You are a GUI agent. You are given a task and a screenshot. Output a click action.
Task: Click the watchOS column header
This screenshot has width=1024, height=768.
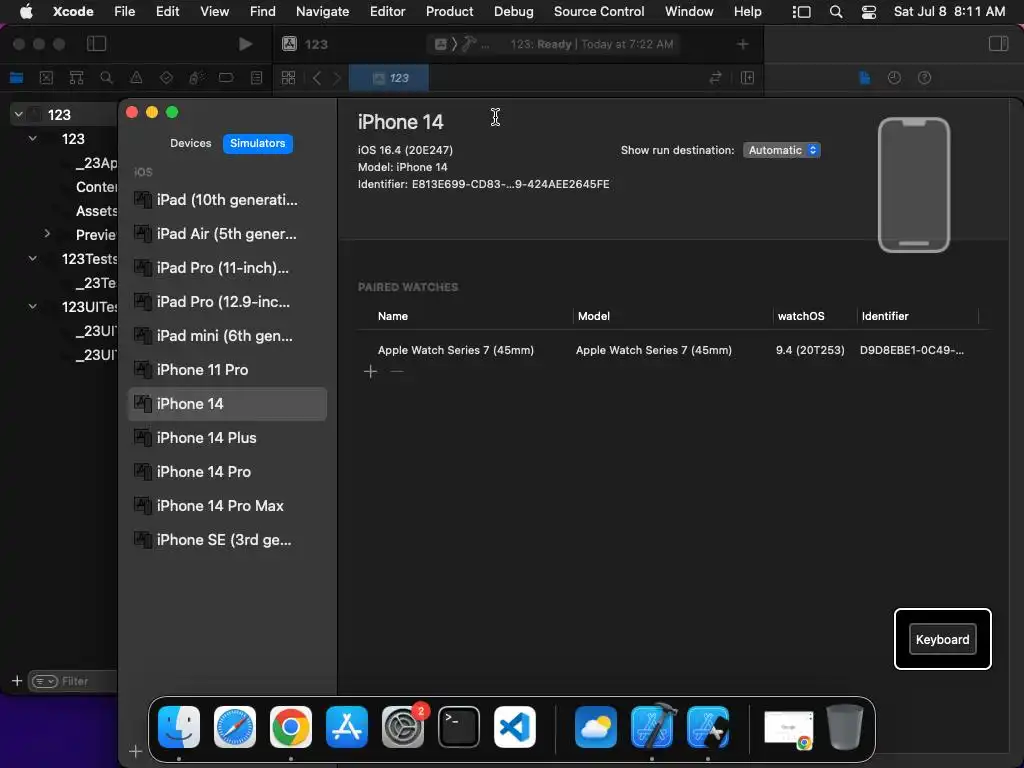click(x=801, y=316)
